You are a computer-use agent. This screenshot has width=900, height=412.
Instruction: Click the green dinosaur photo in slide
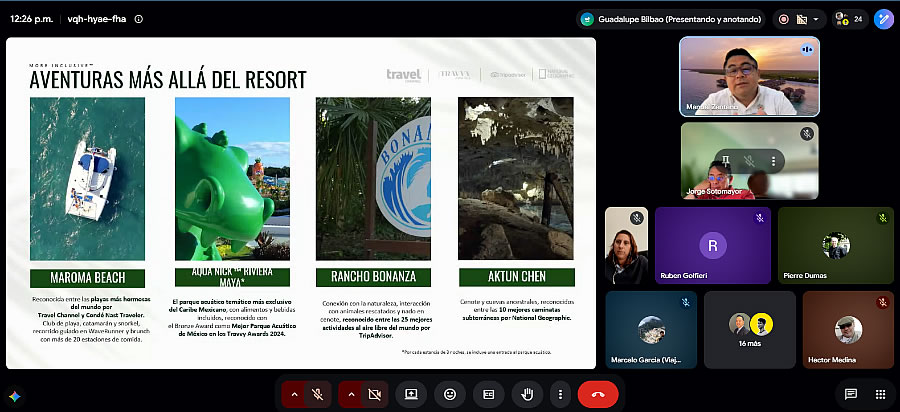tap(232, 179)
